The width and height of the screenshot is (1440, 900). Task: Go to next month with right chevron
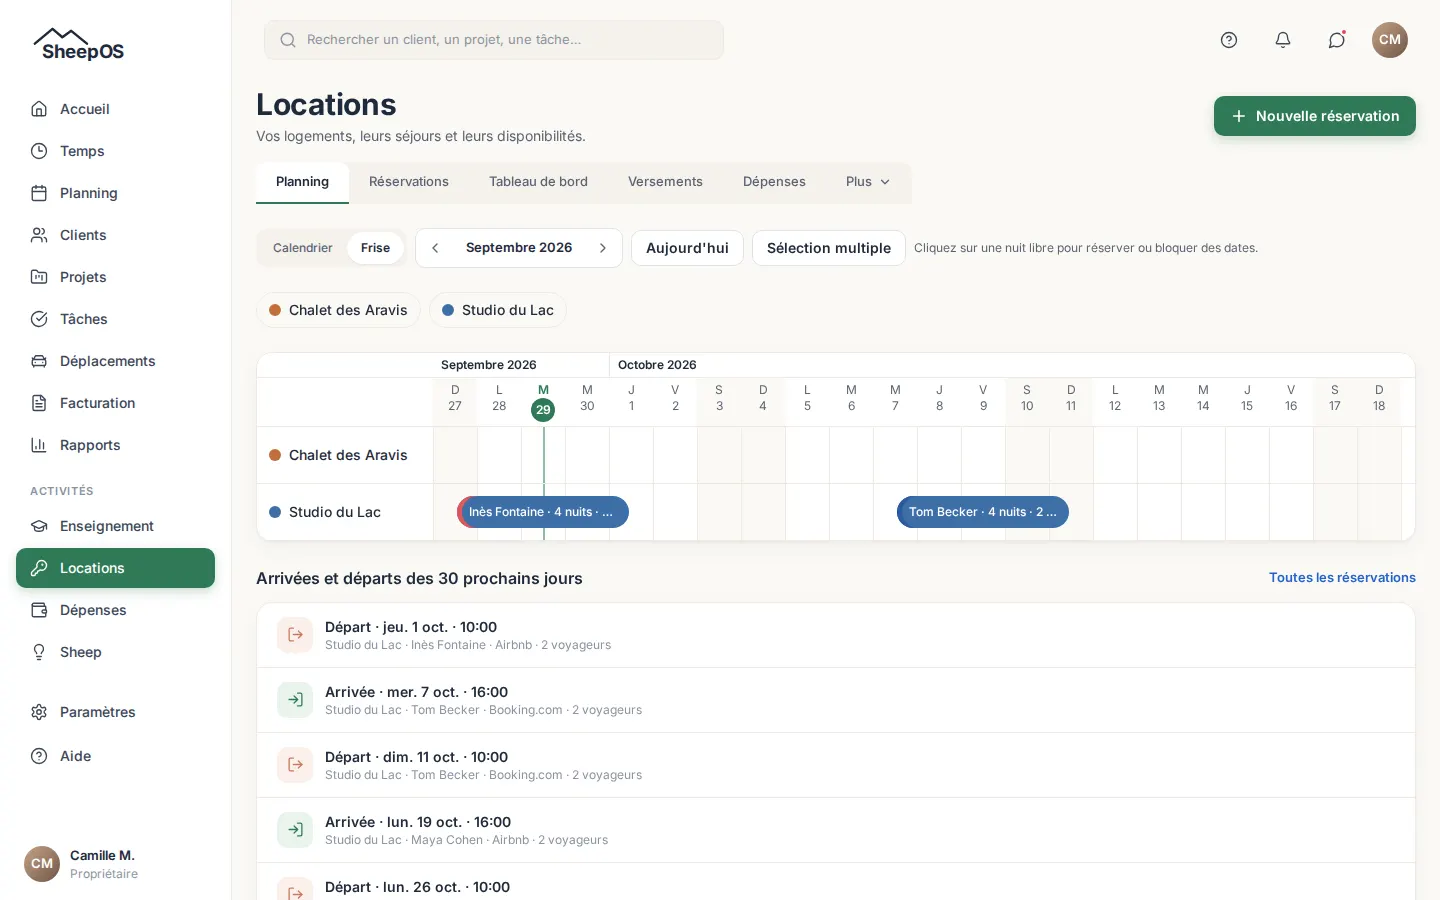[x=603, y=248]
